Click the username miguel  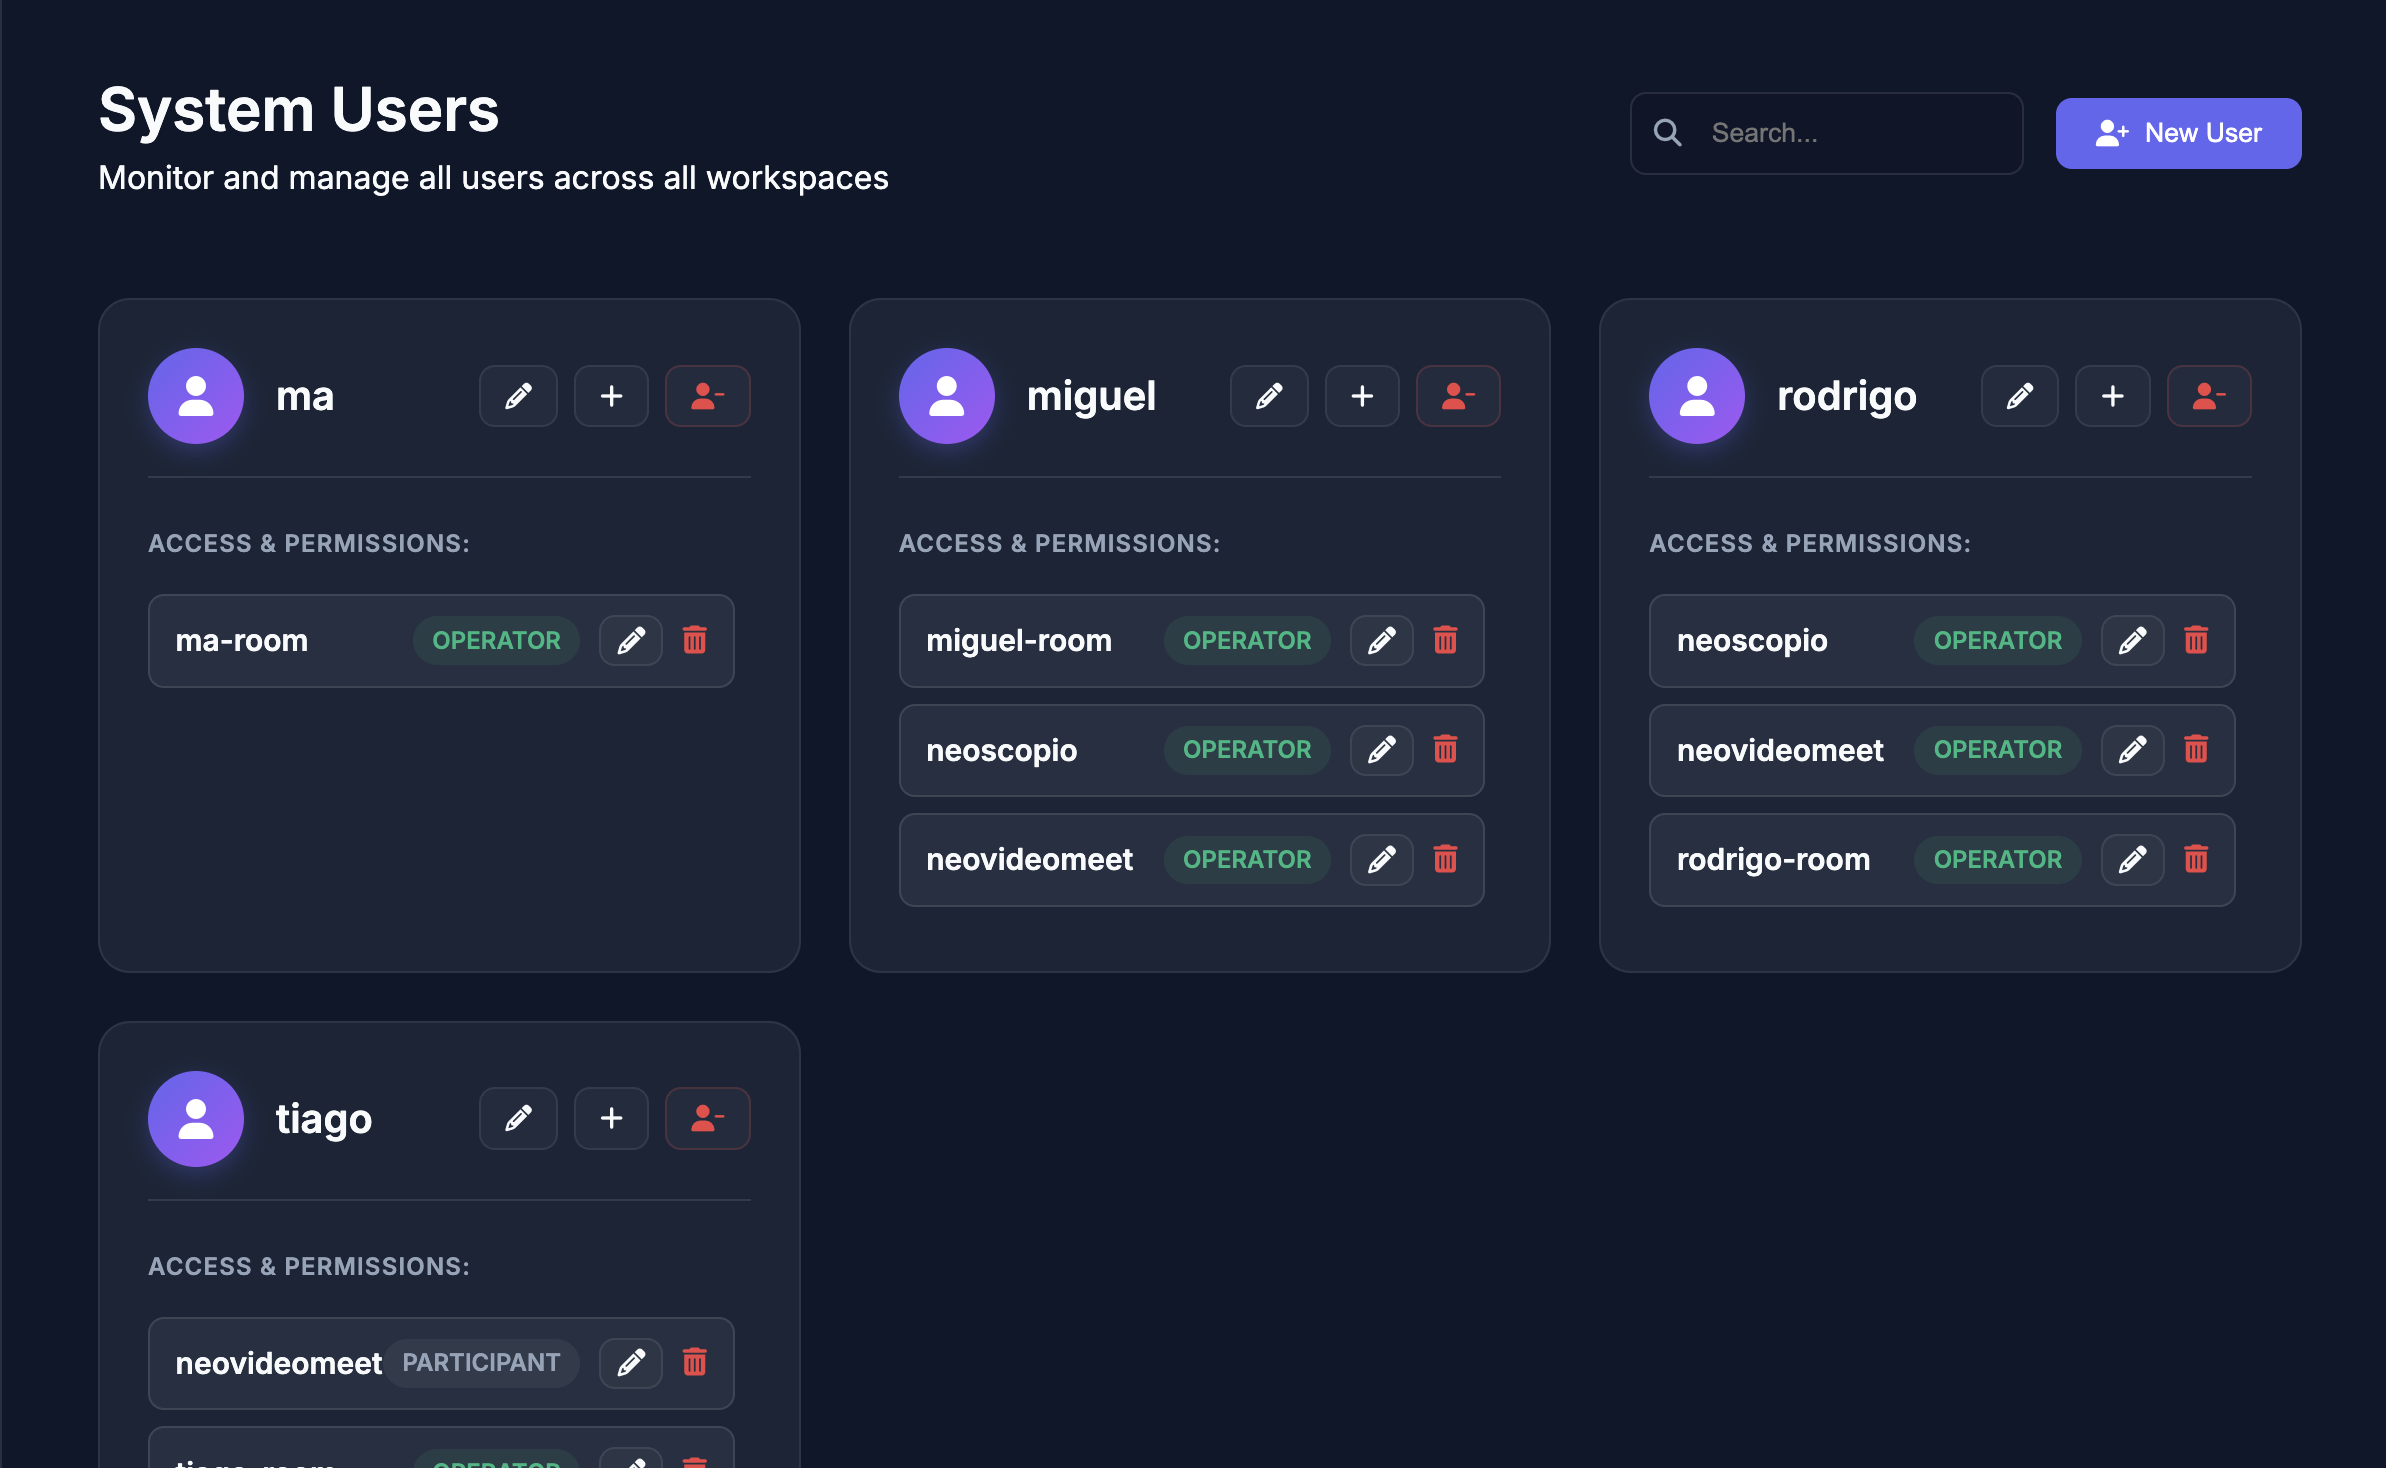point(1091,397)
